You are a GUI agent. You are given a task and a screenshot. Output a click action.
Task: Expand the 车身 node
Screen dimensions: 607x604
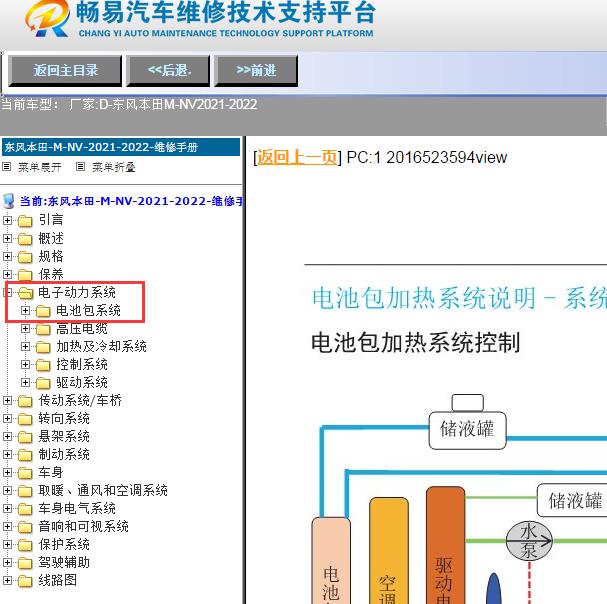coord(7,473)
